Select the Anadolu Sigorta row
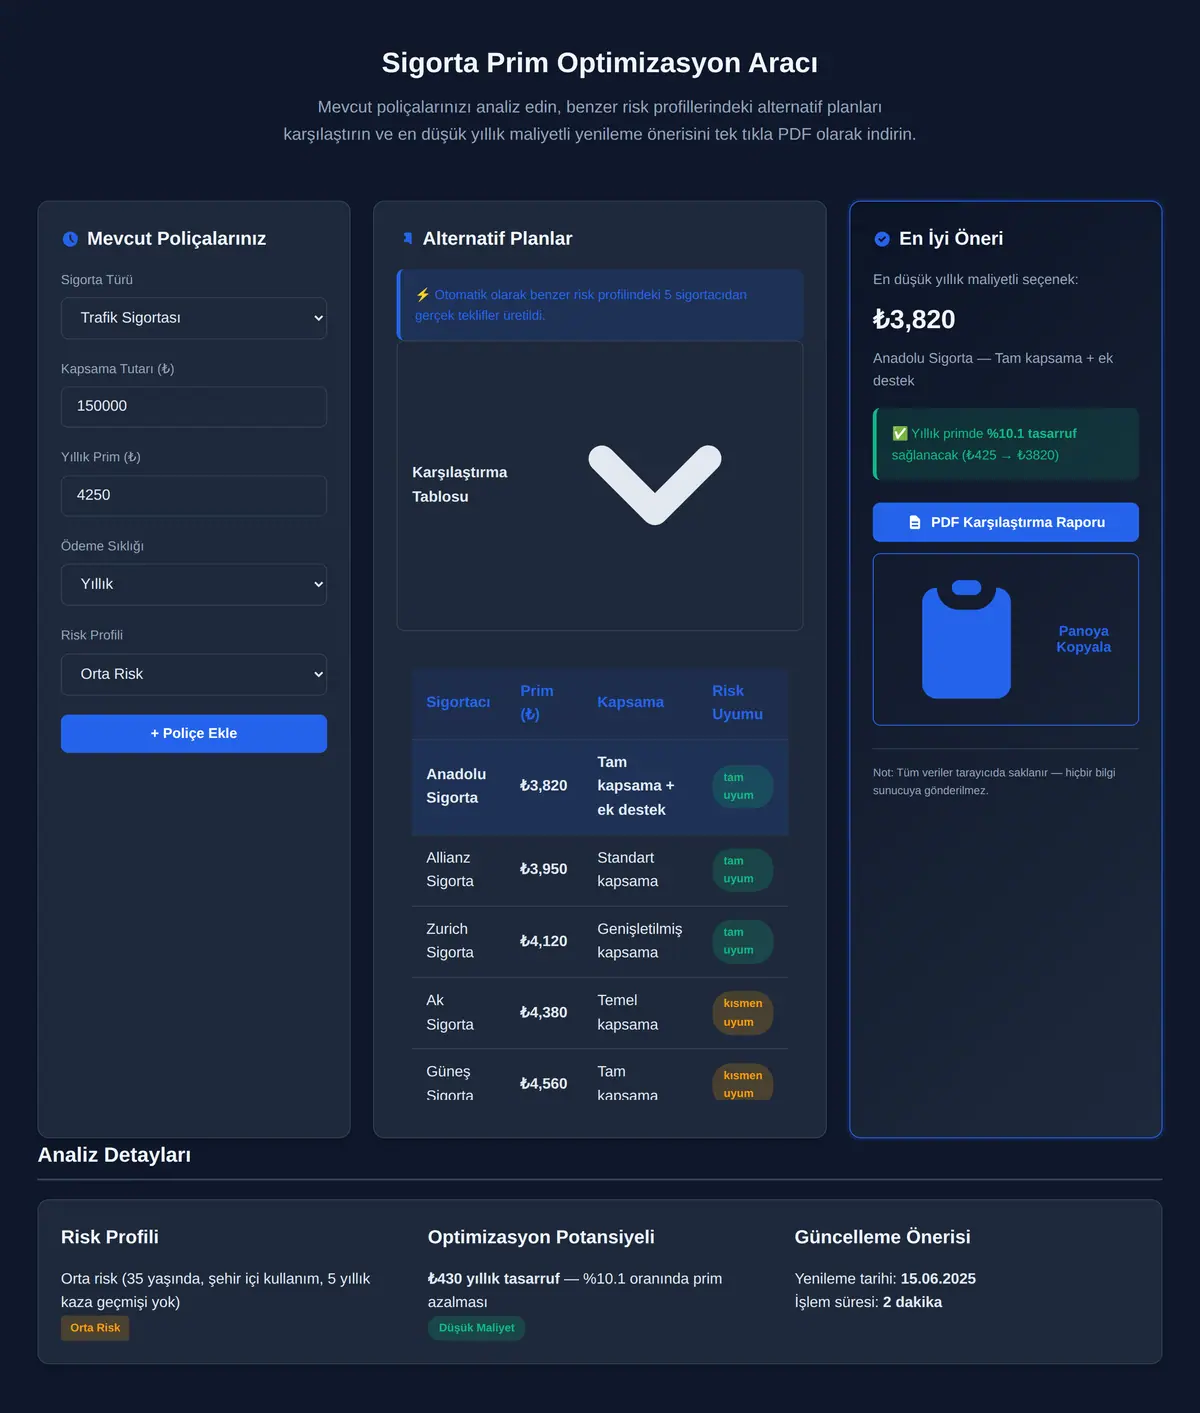This screenshot has height=1413, width=1200. tap(600, 786)
